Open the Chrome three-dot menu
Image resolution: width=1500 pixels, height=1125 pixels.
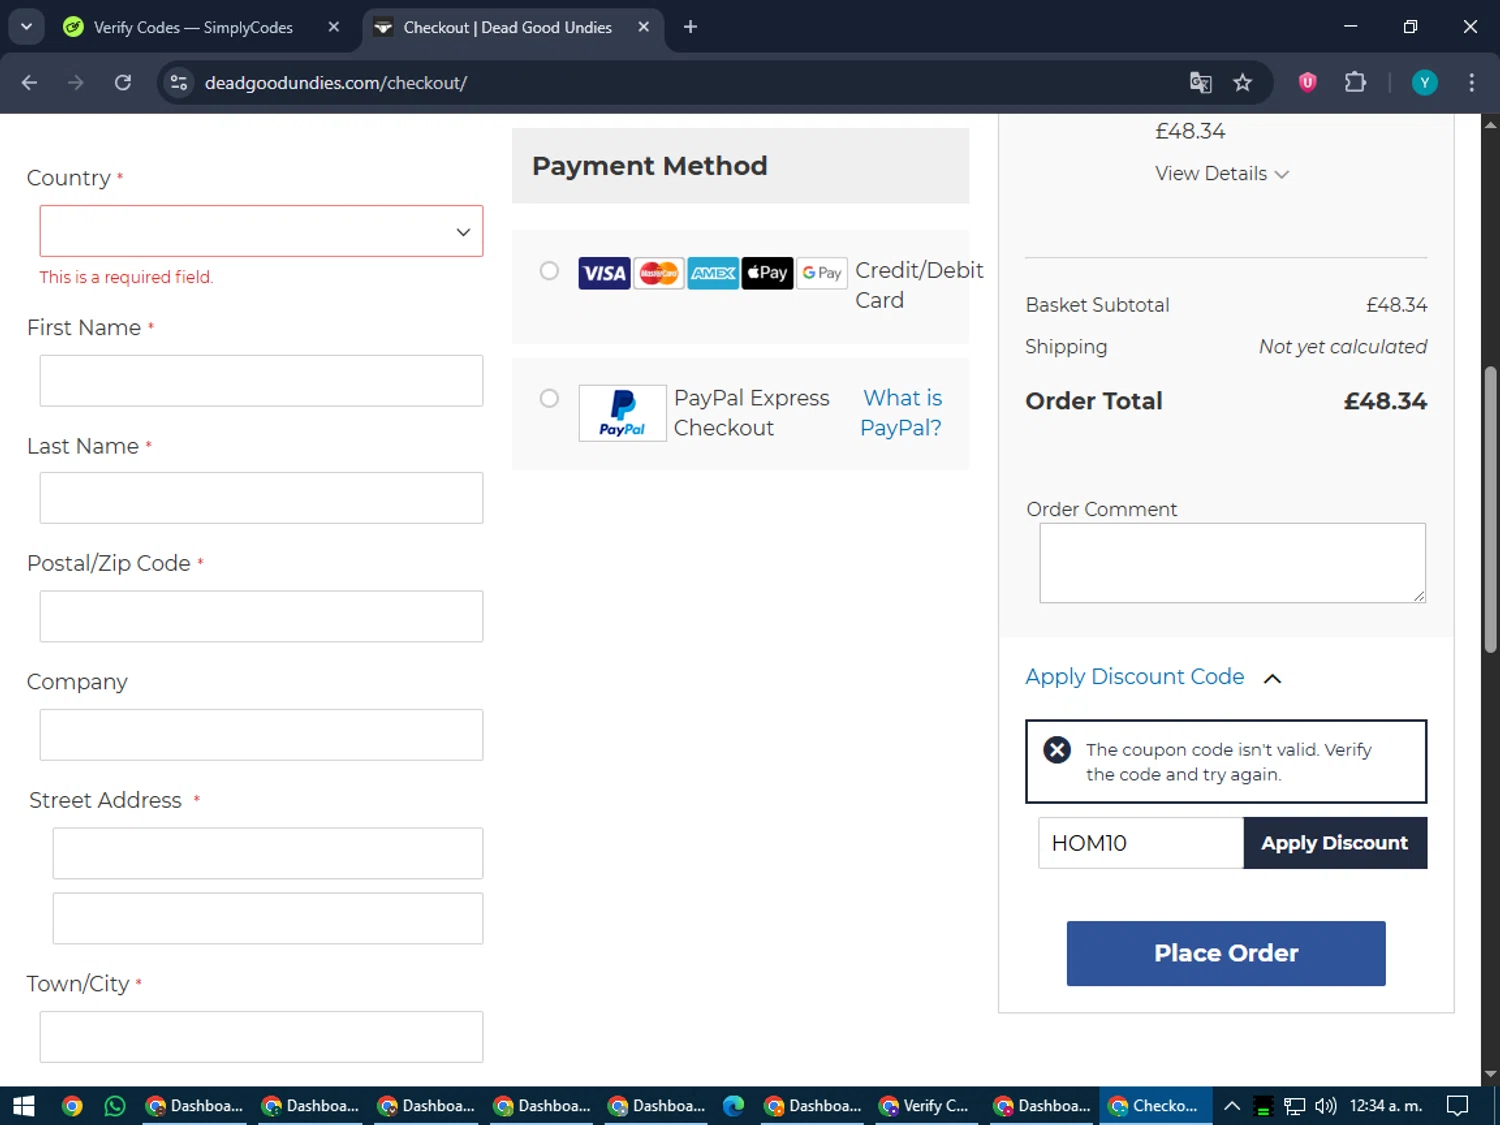1471,83
